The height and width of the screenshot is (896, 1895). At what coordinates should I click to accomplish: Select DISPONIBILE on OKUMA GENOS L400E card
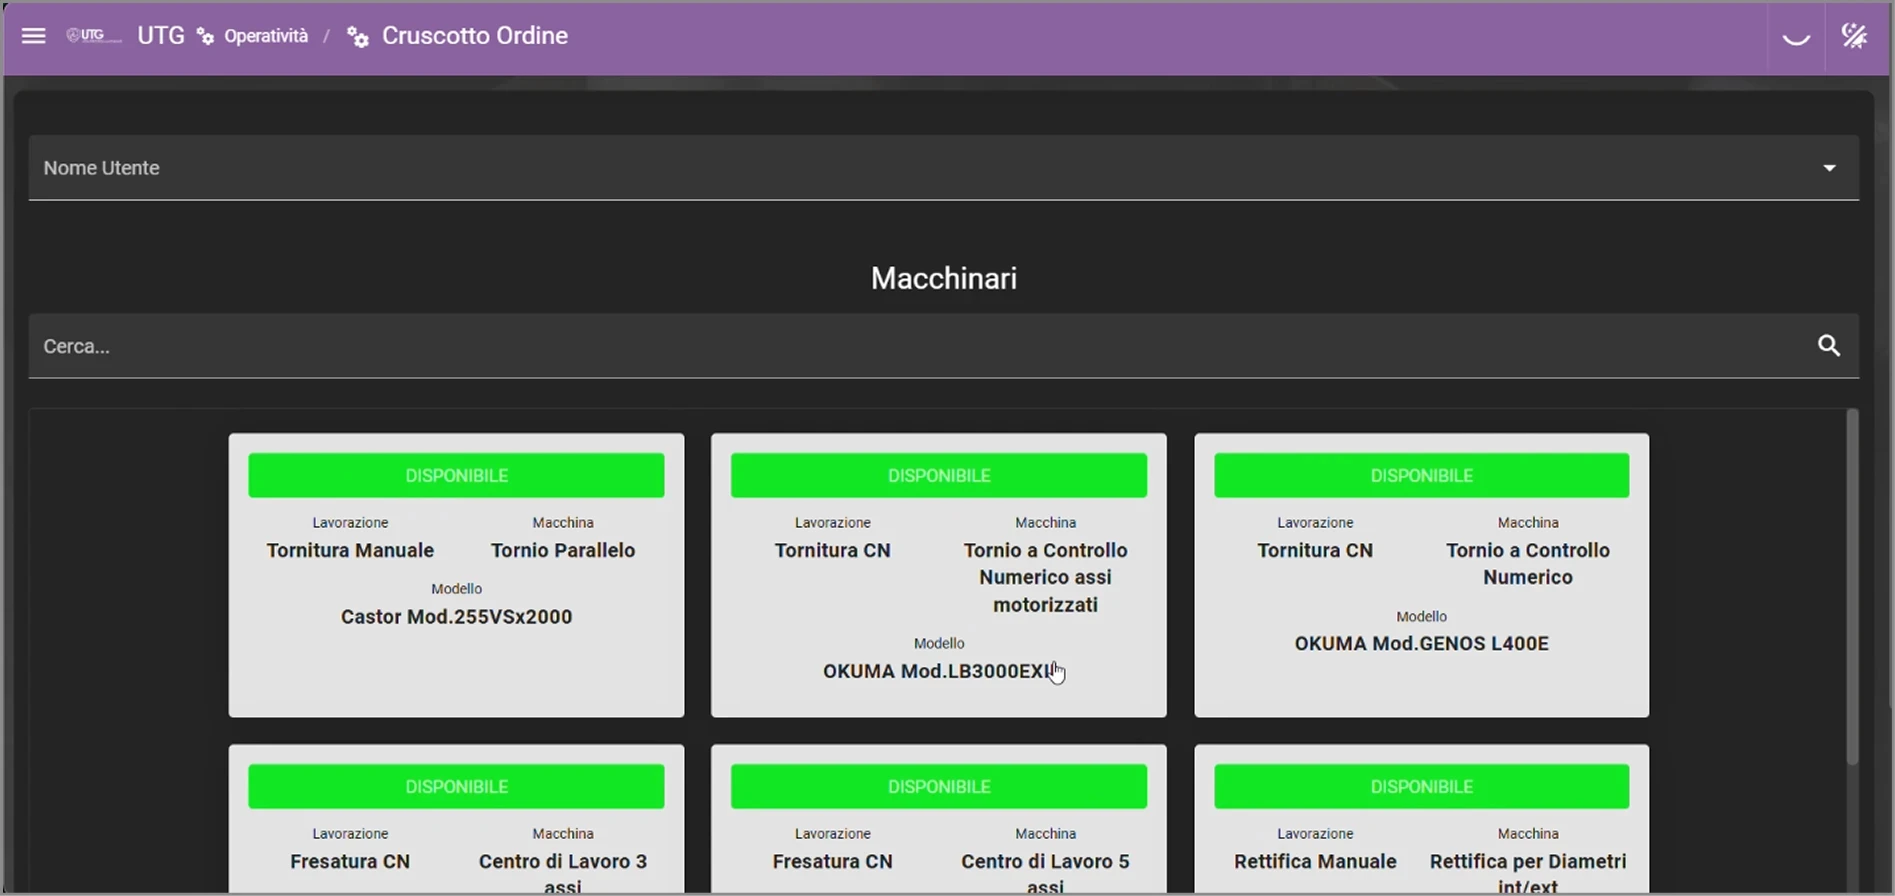[1421, 475]
